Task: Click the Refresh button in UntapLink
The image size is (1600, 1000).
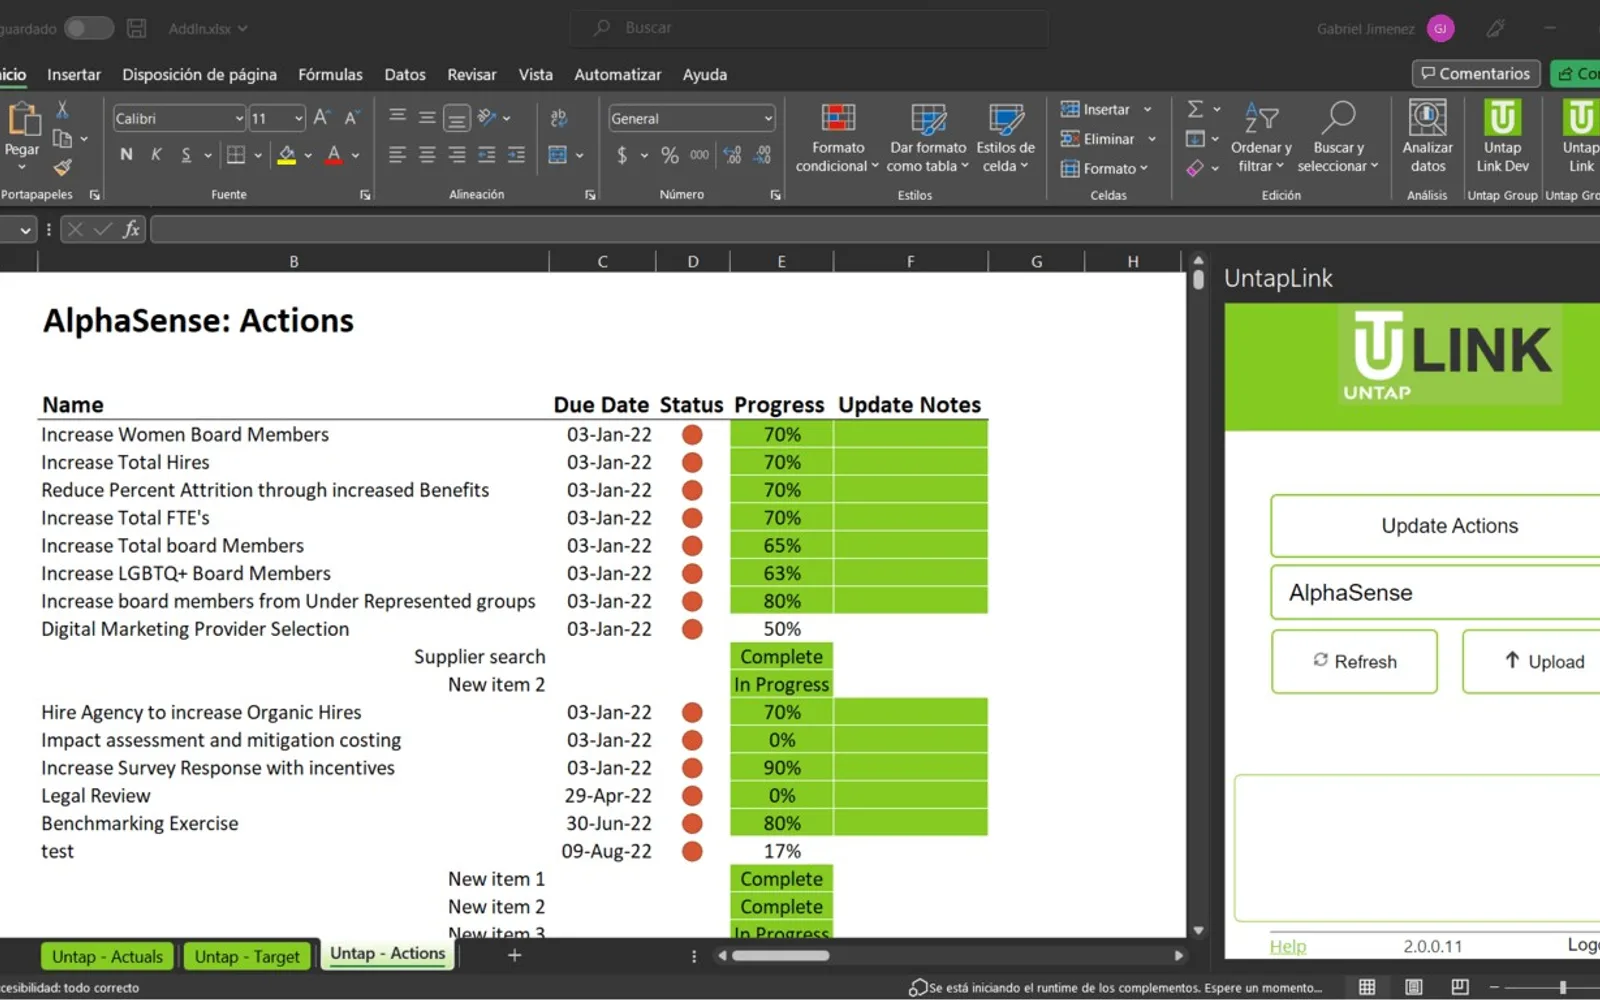Action: click(x=1354, y=661)
